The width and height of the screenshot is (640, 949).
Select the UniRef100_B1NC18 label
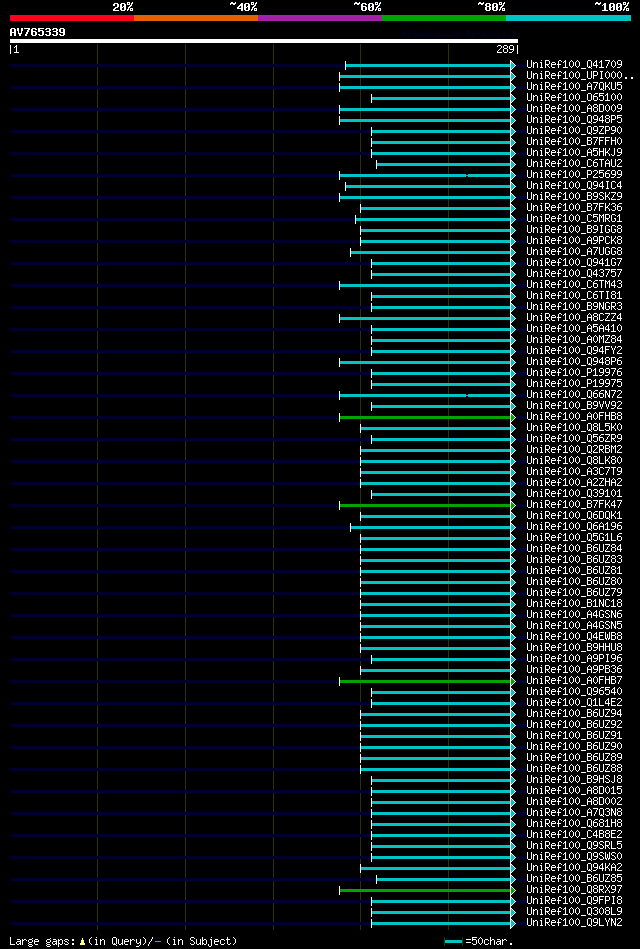tap(574, 604)
